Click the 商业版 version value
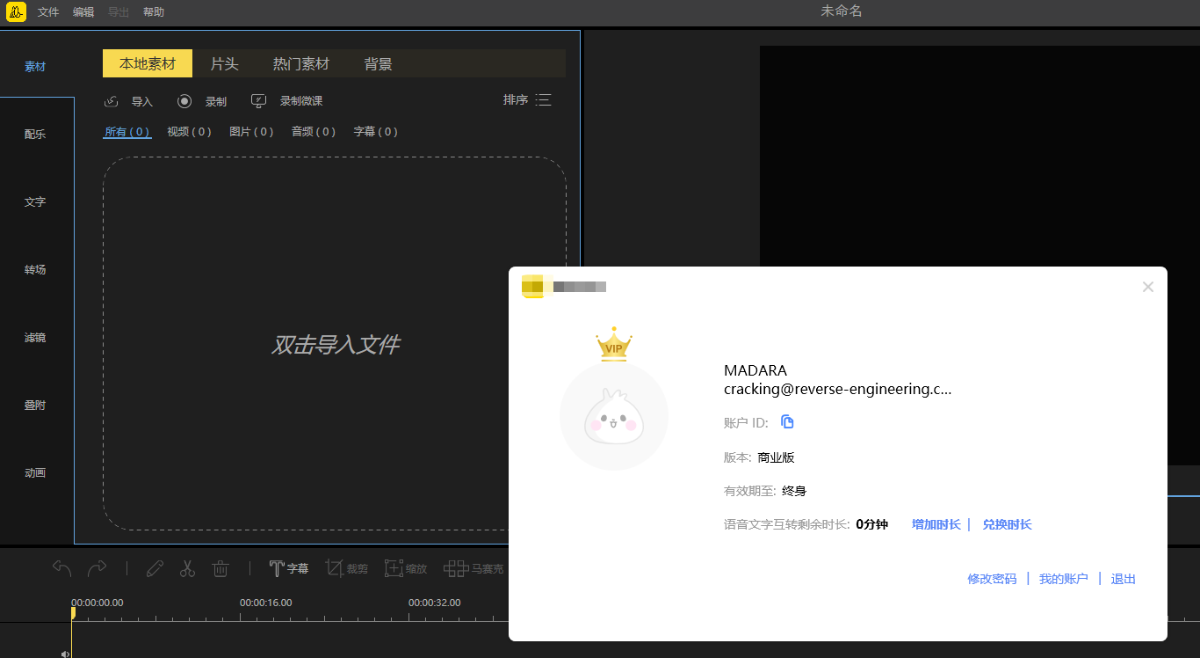 tap(776, 457)
